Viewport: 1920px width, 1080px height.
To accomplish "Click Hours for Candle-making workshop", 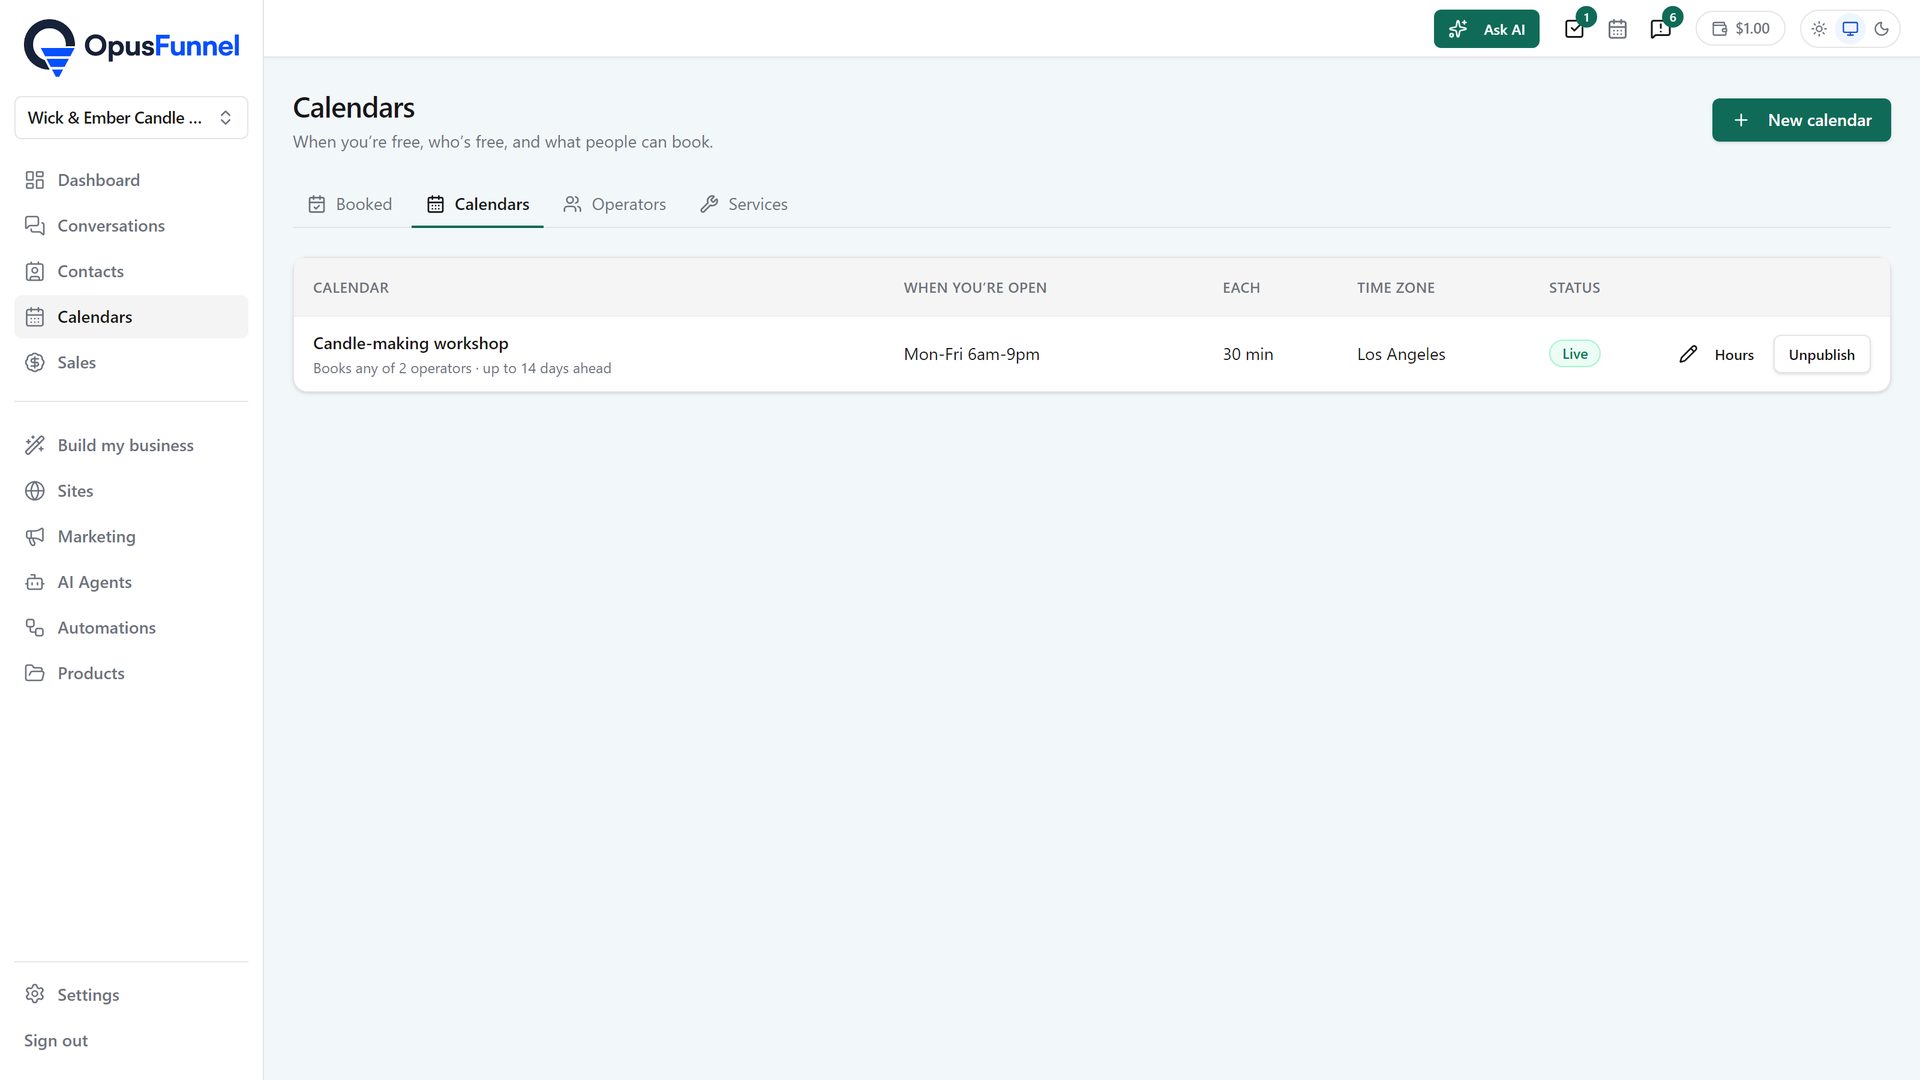I will click(x=1734, y=355).
